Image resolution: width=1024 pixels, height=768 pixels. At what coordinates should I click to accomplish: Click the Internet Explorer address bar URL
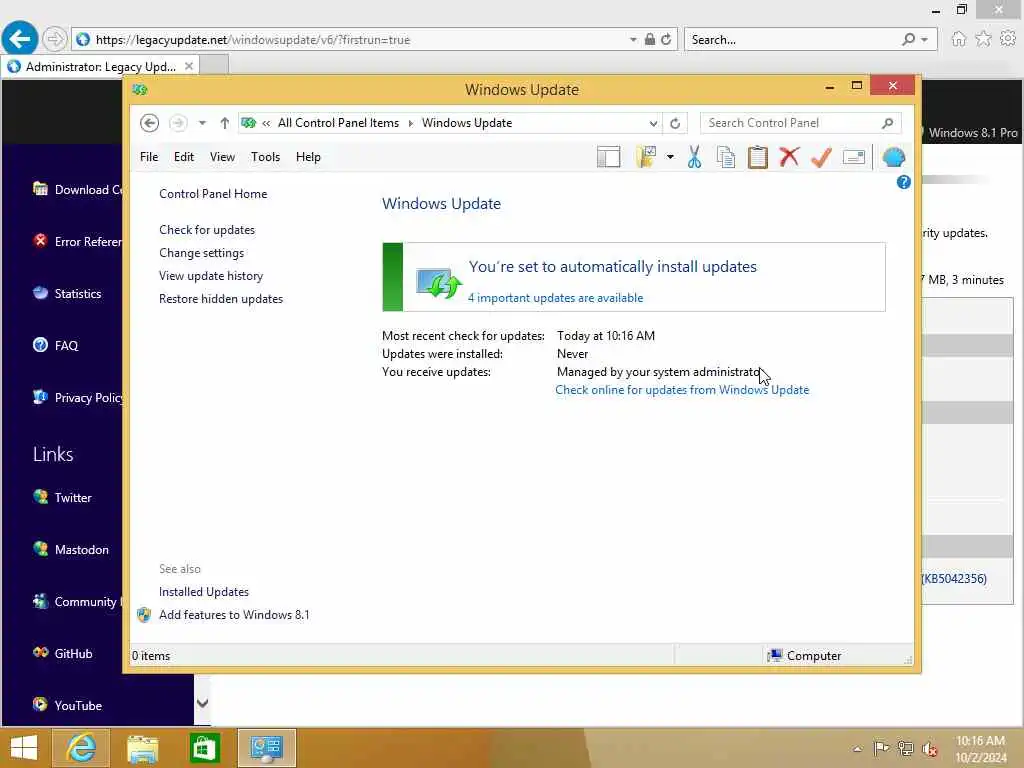pos(253,40)
